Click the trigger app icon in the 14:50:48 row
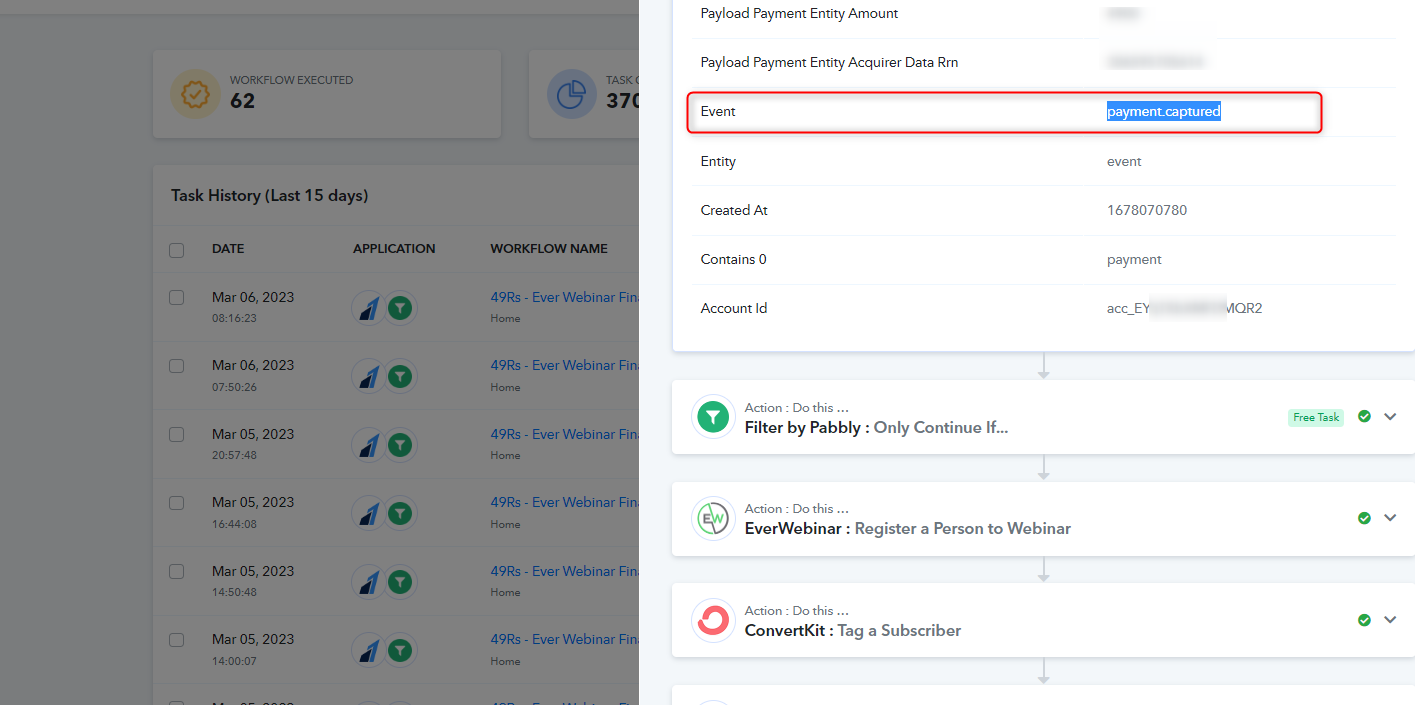 369,582
